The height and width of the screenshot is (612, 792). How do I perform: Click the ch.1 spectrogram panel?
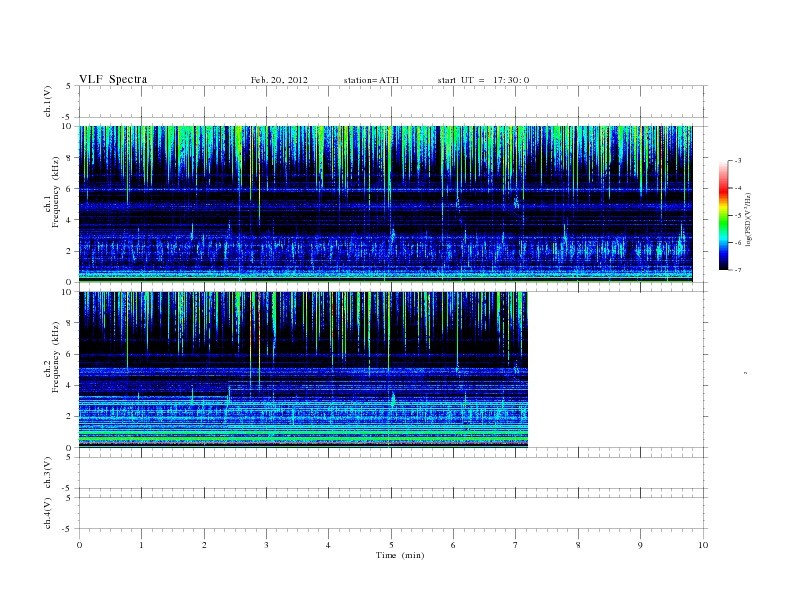click(385, 204)
